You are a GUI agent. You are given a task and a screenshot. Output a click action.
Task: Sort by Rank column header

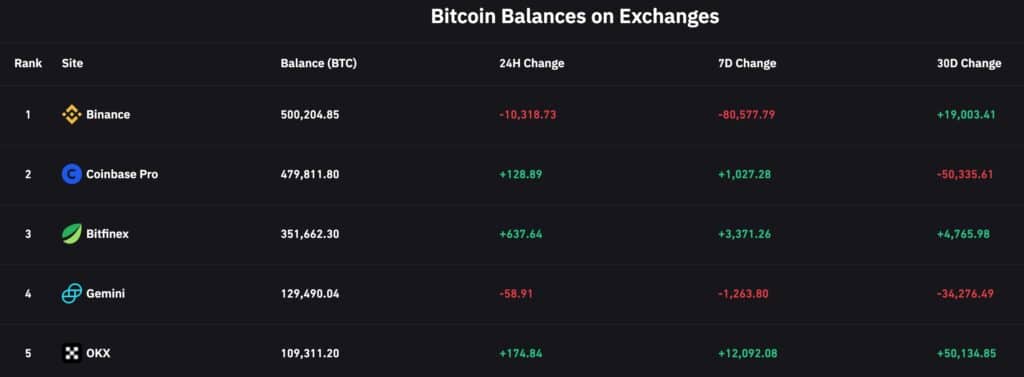[28, 63]
